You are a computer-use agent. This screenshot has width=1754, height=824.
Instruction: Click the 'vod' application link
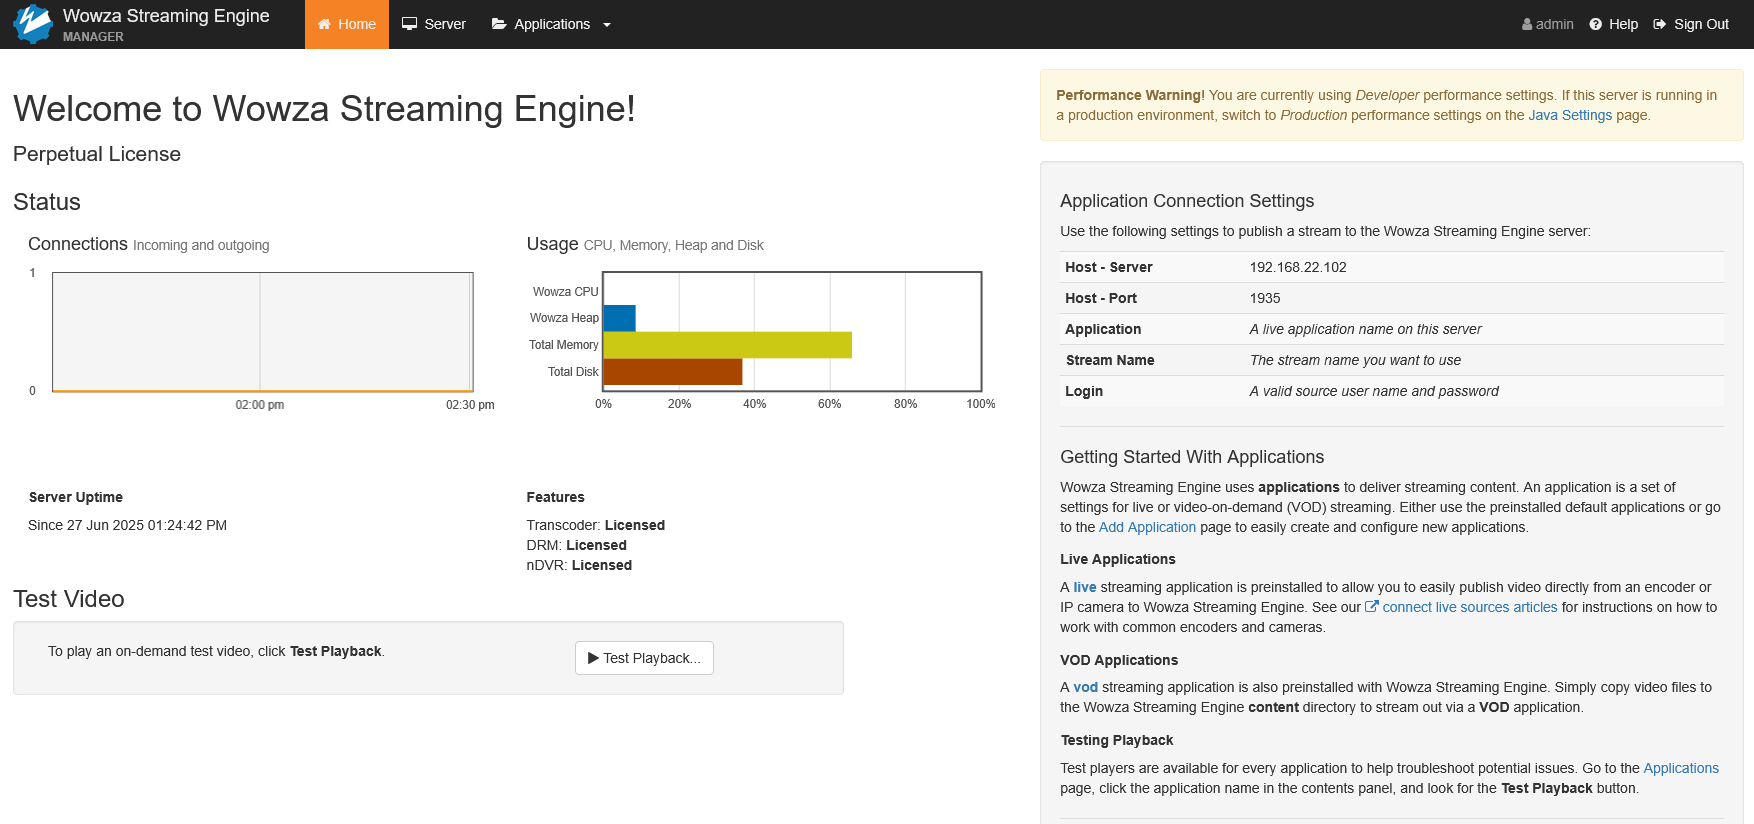click(x=1086, y=687)
